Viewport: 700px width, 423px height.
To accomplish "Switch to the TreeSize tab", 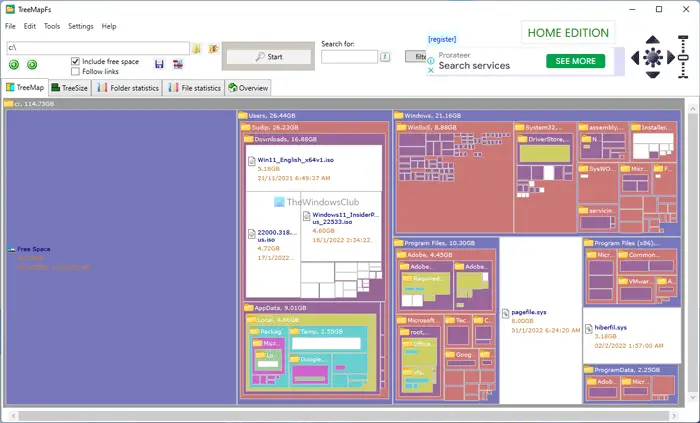I will 70,88.
